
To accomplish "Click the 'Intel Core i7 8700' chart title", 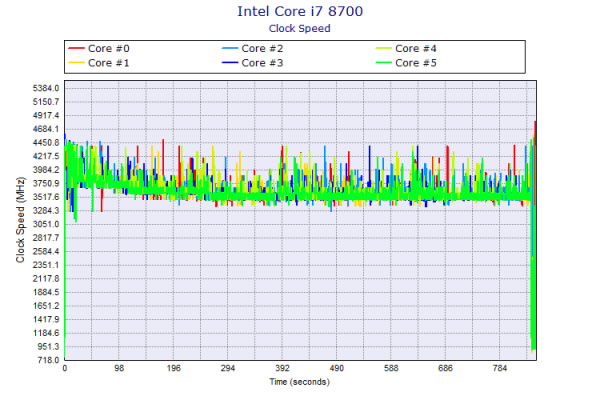I will coord(300,11).
